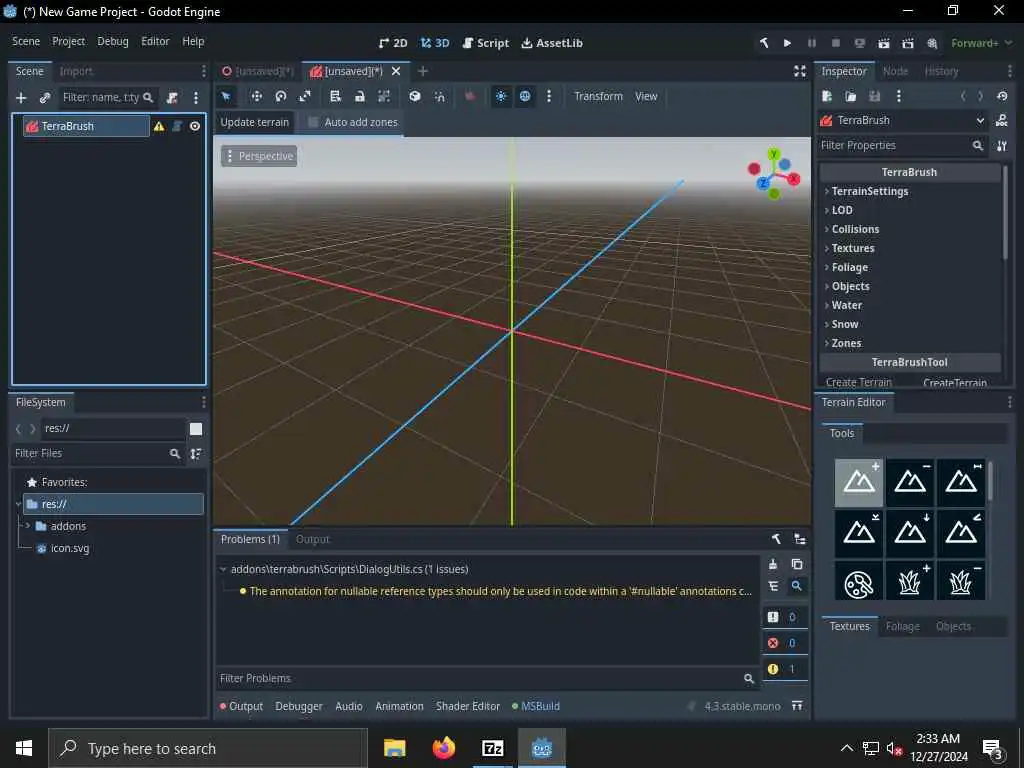Screen dimensions: 1024x768
Task: Activate Select Mode arrow in 3D toolbar
Action: click(226, 97)
